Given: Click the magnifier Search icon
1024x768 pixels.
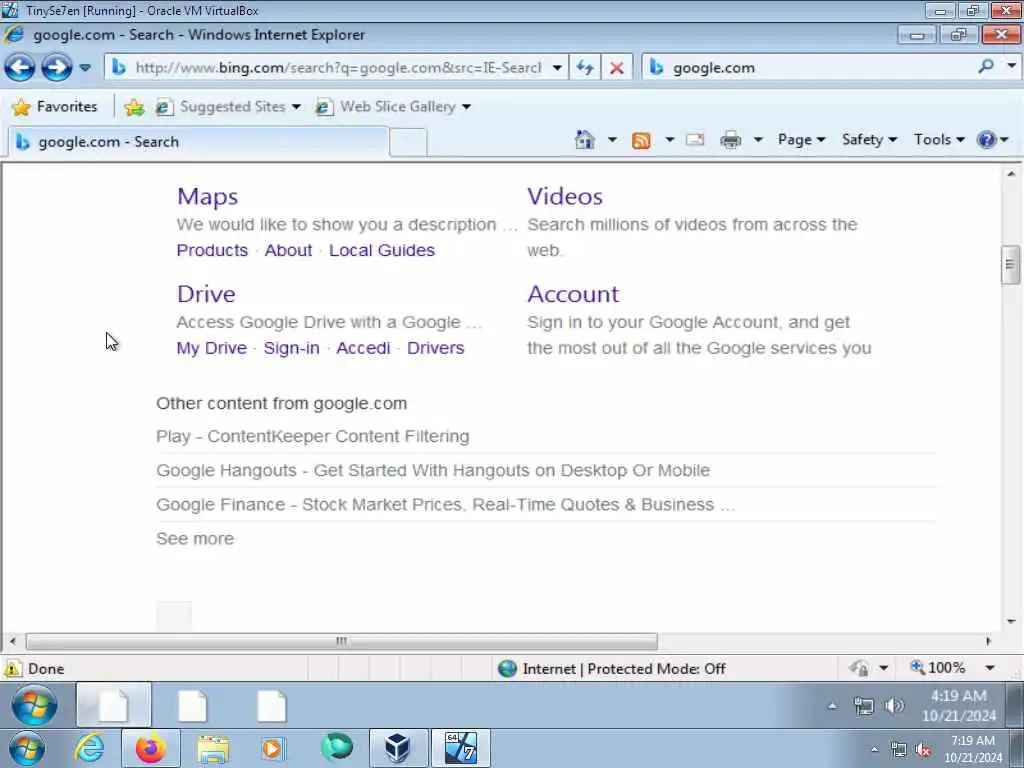Looking at the screenshot, I should coord(986,67).
